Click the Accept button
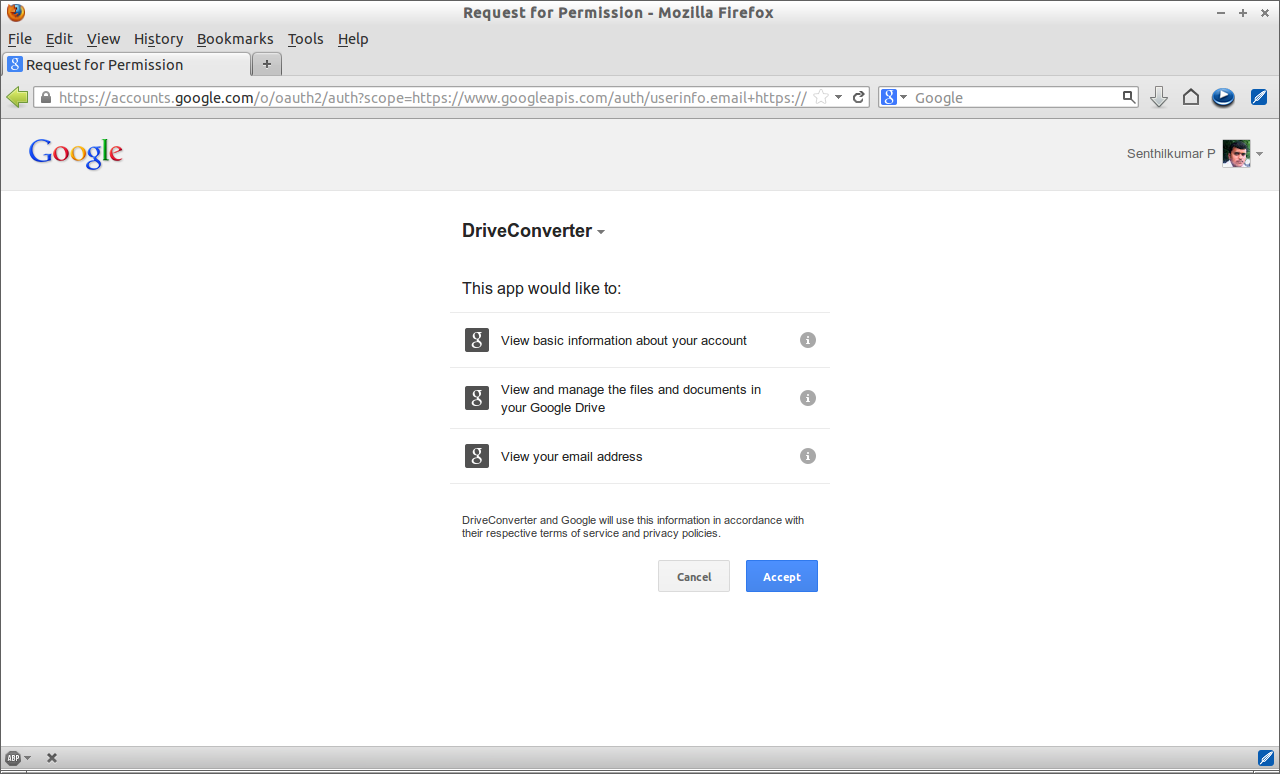 782,576
